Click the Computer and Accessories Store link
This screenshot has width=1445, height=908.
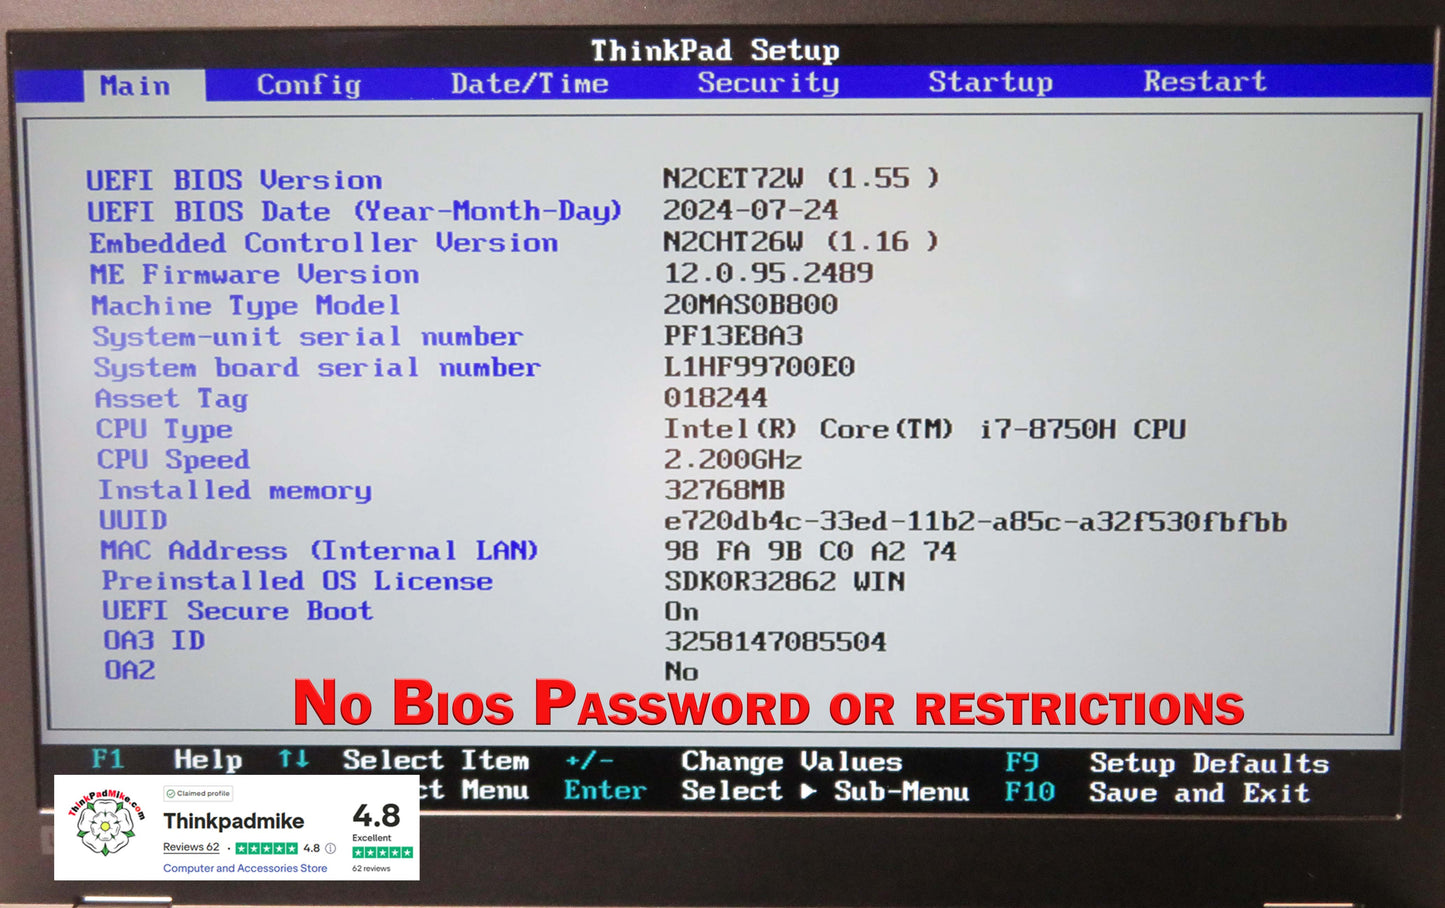pyautogui.click(x=245, y=868)
